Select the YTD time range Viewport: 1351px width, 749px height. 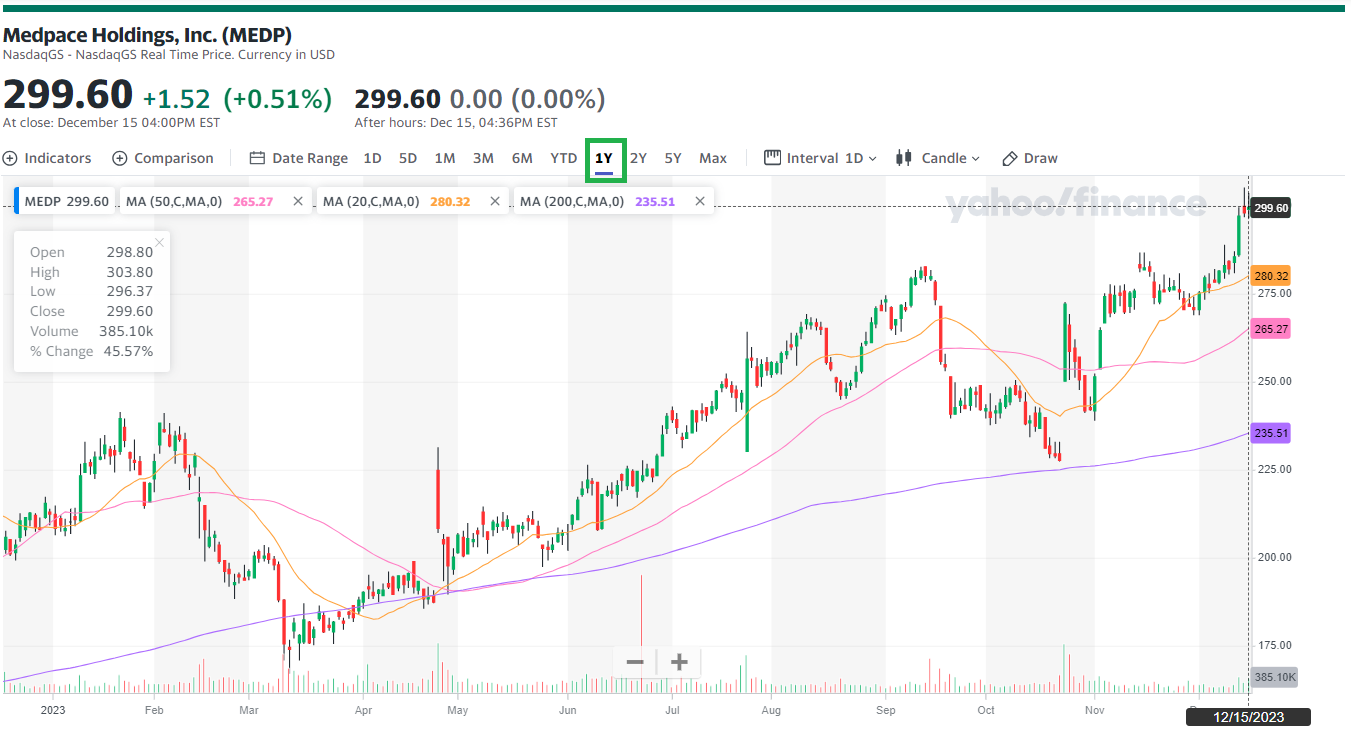click(x=563, y=158)
